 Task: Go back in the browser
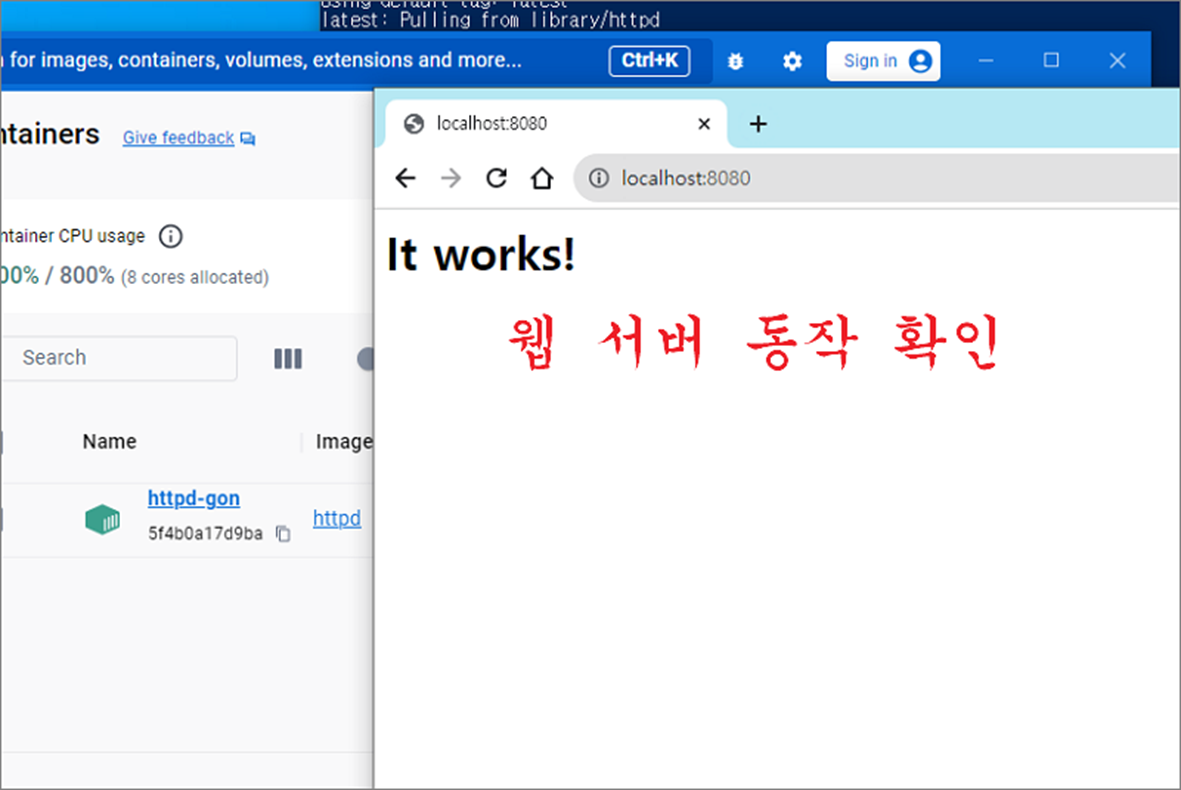[x=405, y=178]
